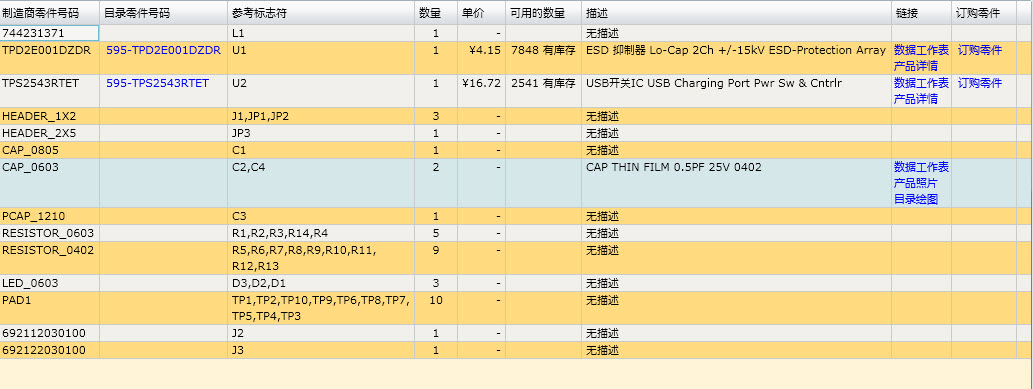Screen dimensions: 1033x389
Task: Open 数据工作表 link in the TPD2E001DZDR row
Action: [921, 50]
